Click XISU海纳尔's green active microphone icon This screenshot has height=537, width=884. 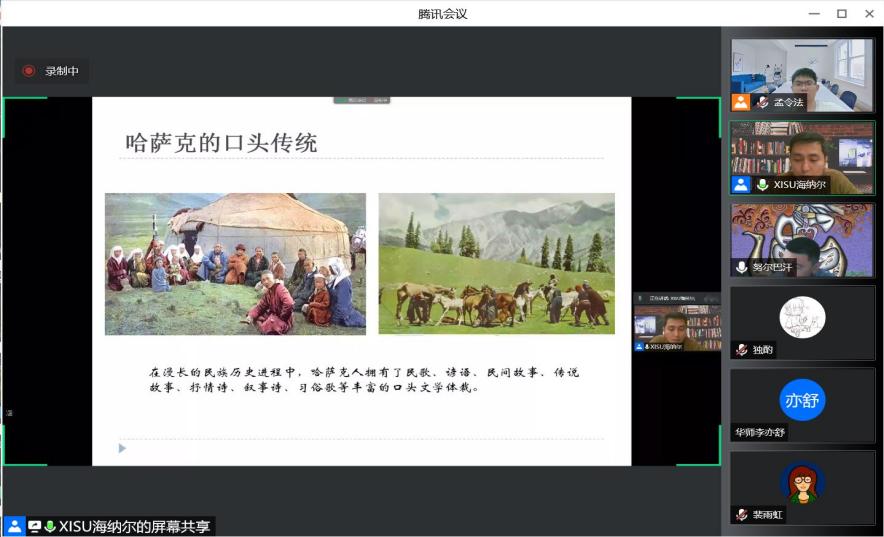tap(762, 184)
